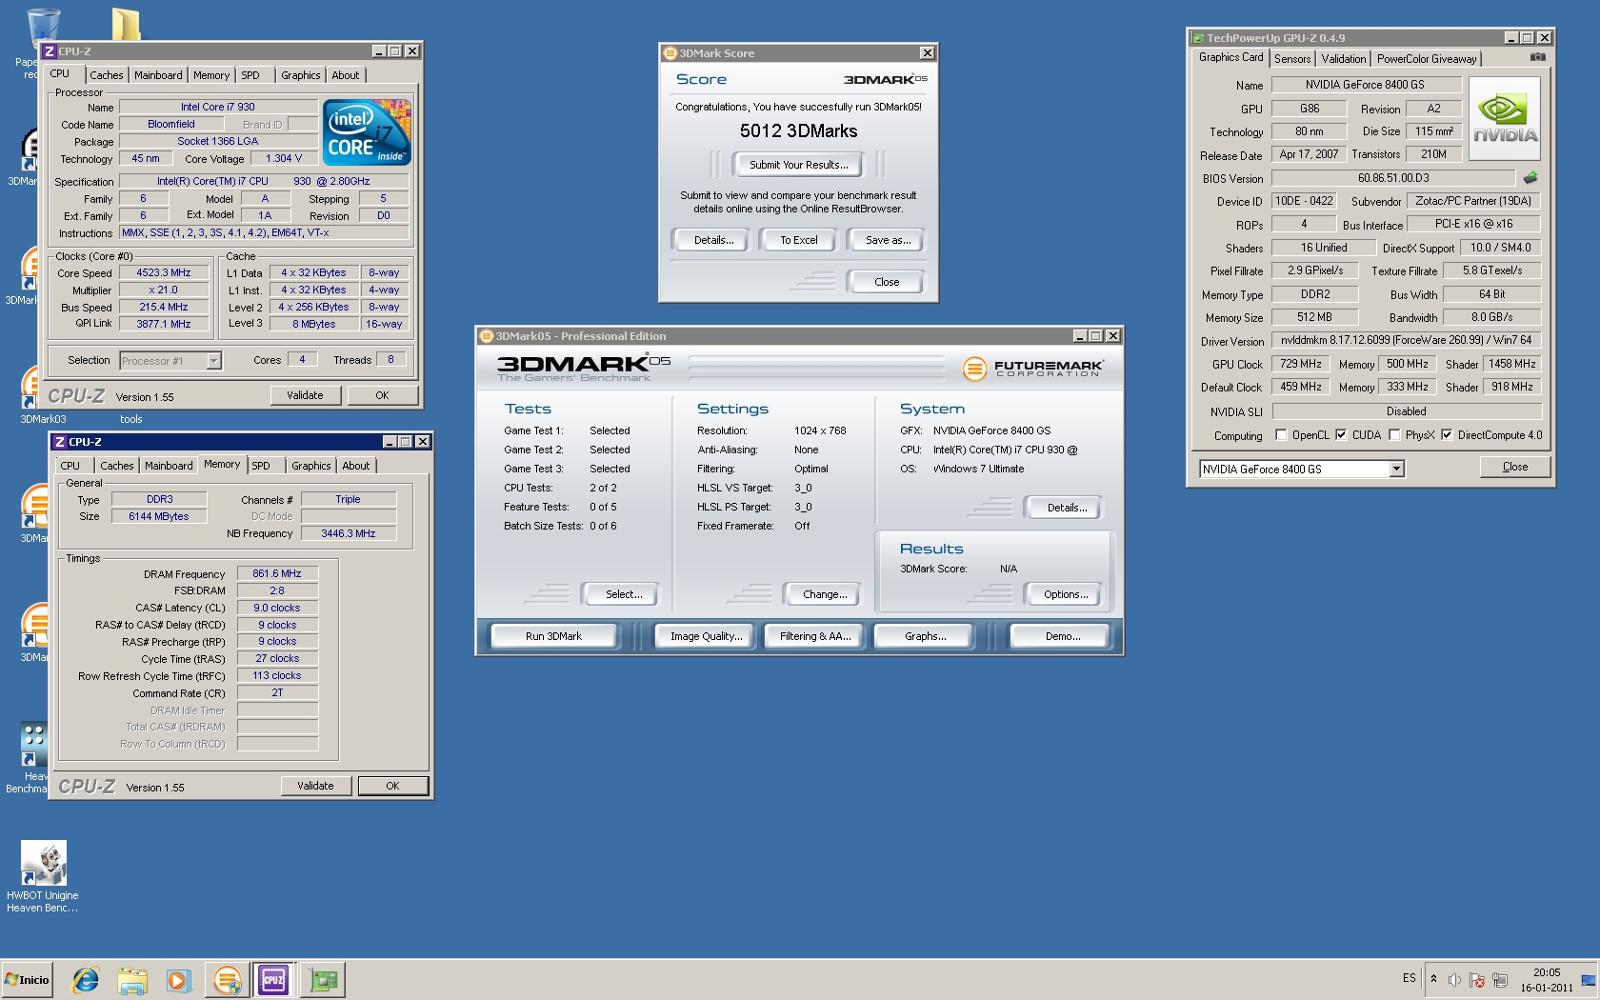Click Submit Your Results button

[x=799, y=165]
